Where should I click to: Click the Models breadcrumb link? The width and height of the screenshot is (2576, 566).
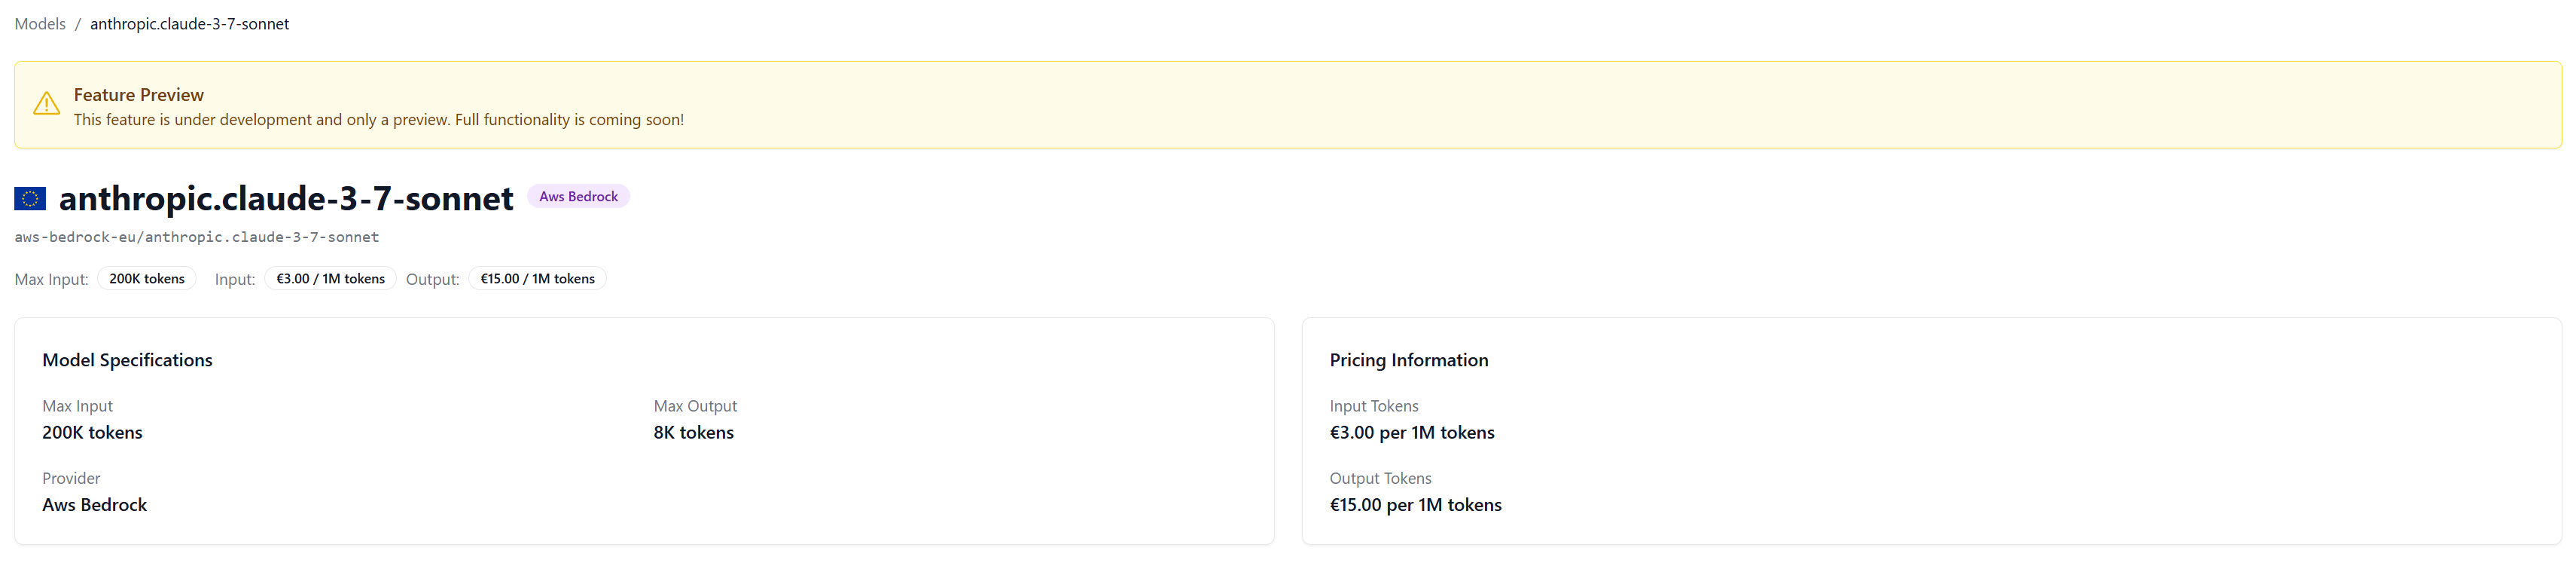point(40,24)
